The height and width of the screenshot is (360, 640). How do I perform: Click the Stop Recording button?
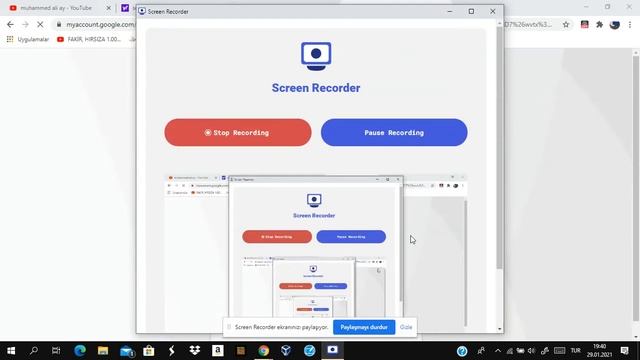[x=238, y=132]
